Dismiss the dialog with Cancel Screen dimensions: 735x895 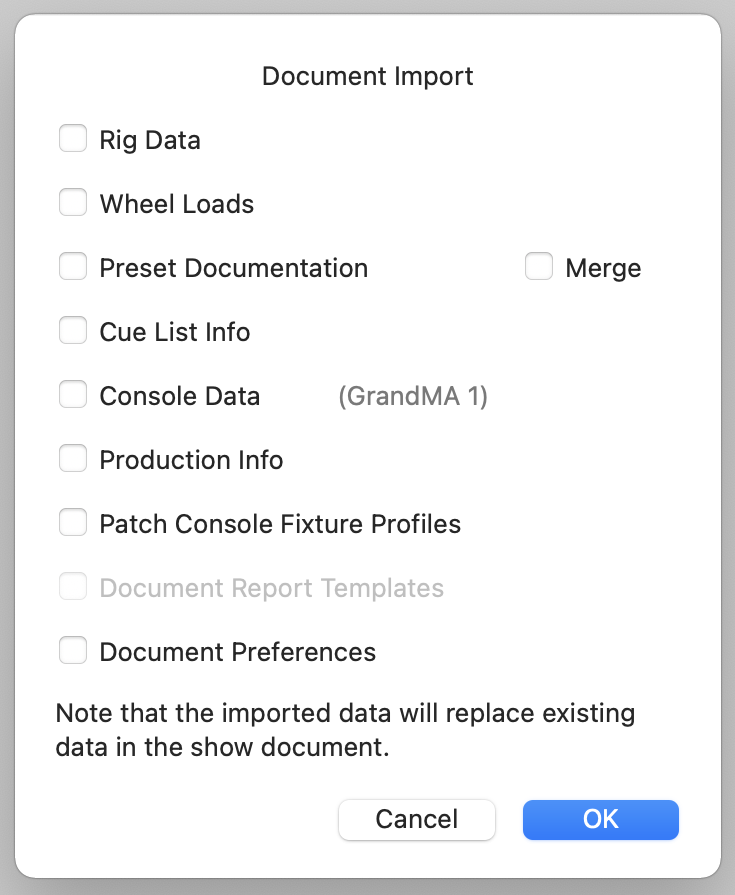pyautogui.click(x=417, y=819)
